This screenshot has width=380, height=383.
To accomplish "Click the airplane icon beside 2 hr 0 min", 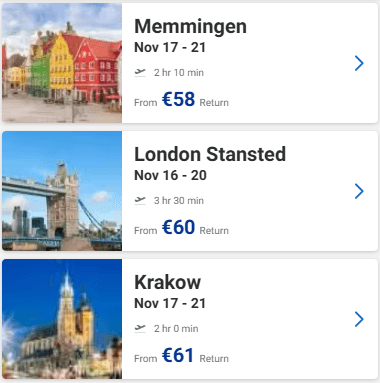I will pos(140,328).
